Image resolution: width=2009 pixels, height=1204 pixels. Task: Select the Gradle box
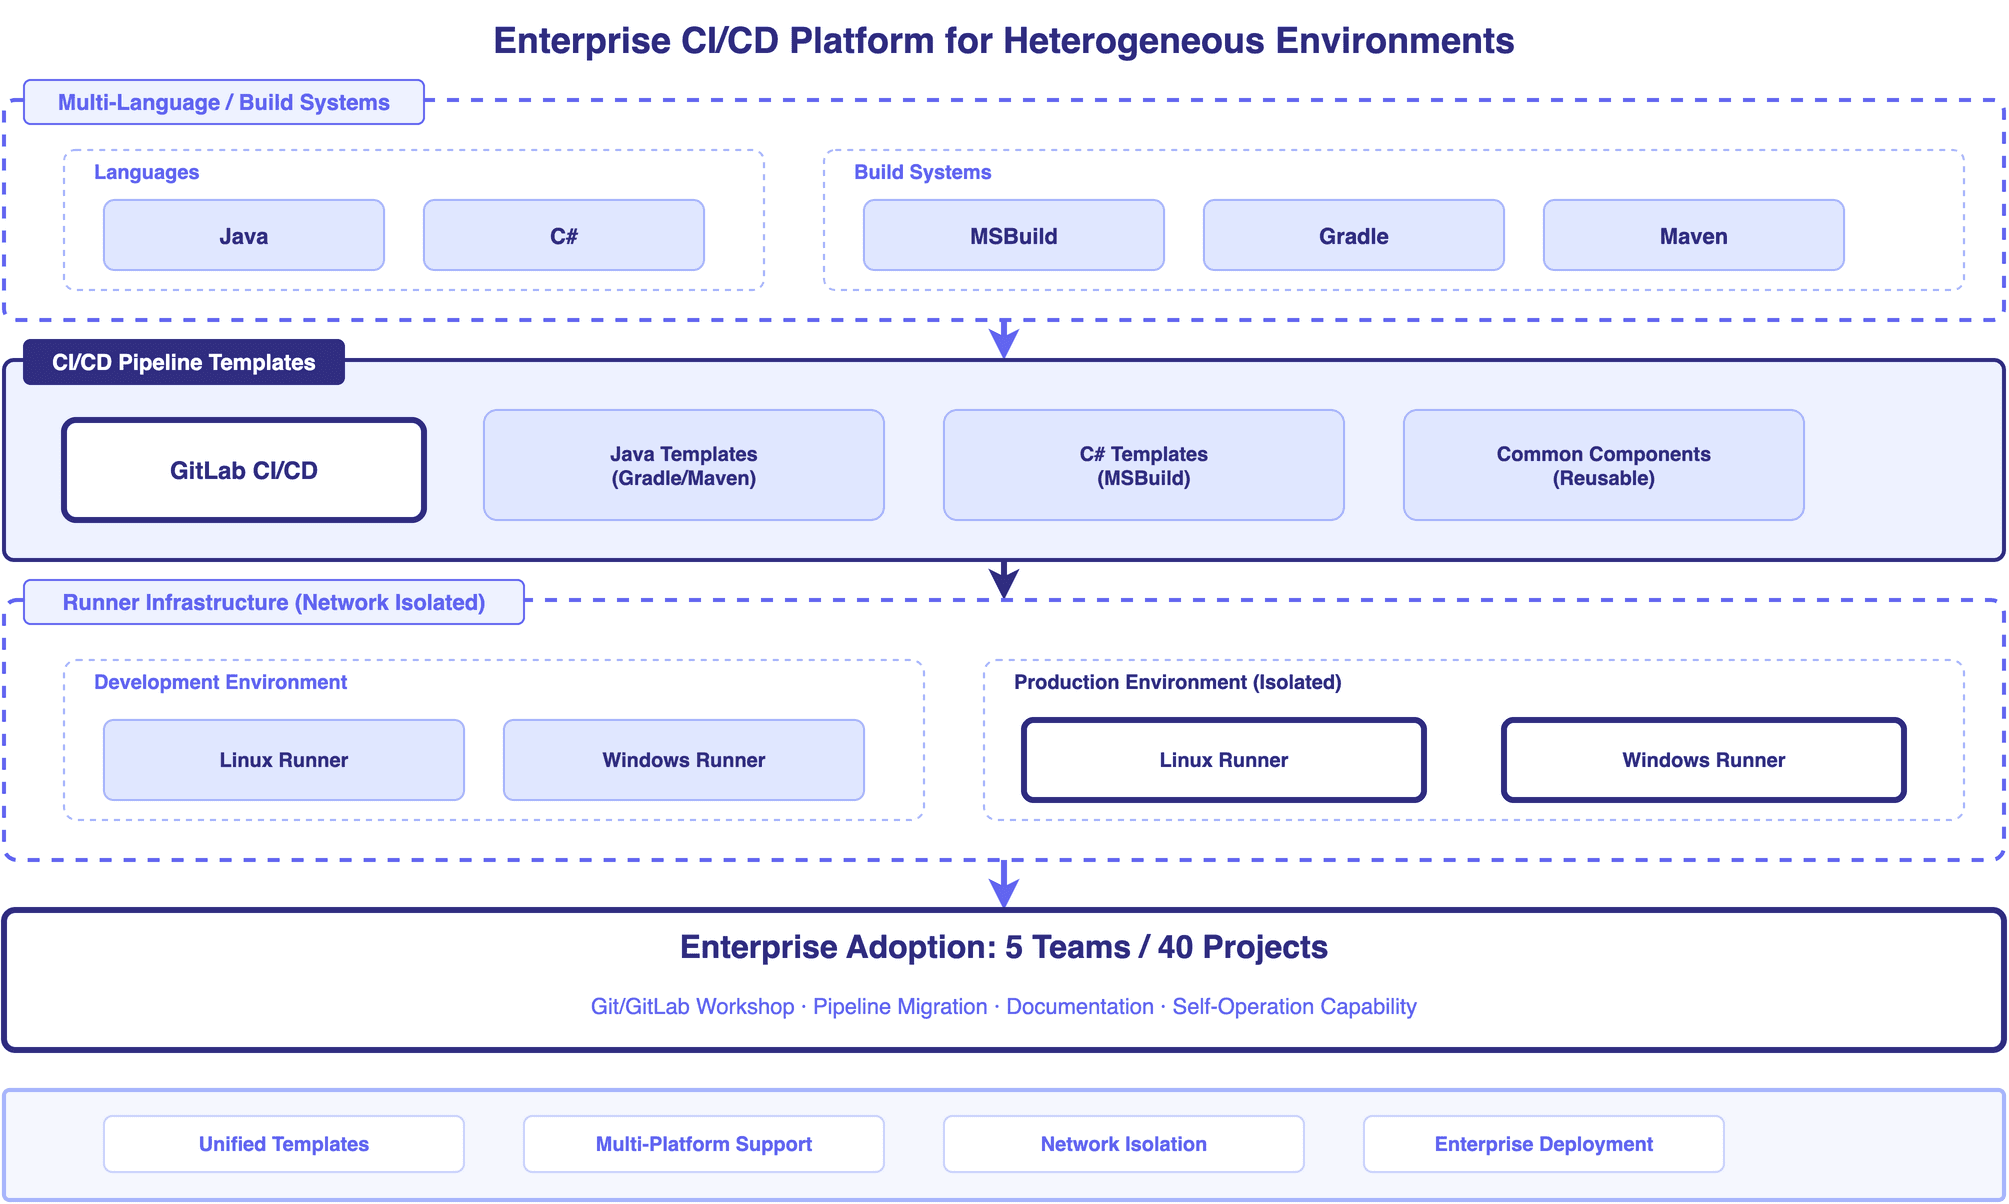tap(1353, 236)
